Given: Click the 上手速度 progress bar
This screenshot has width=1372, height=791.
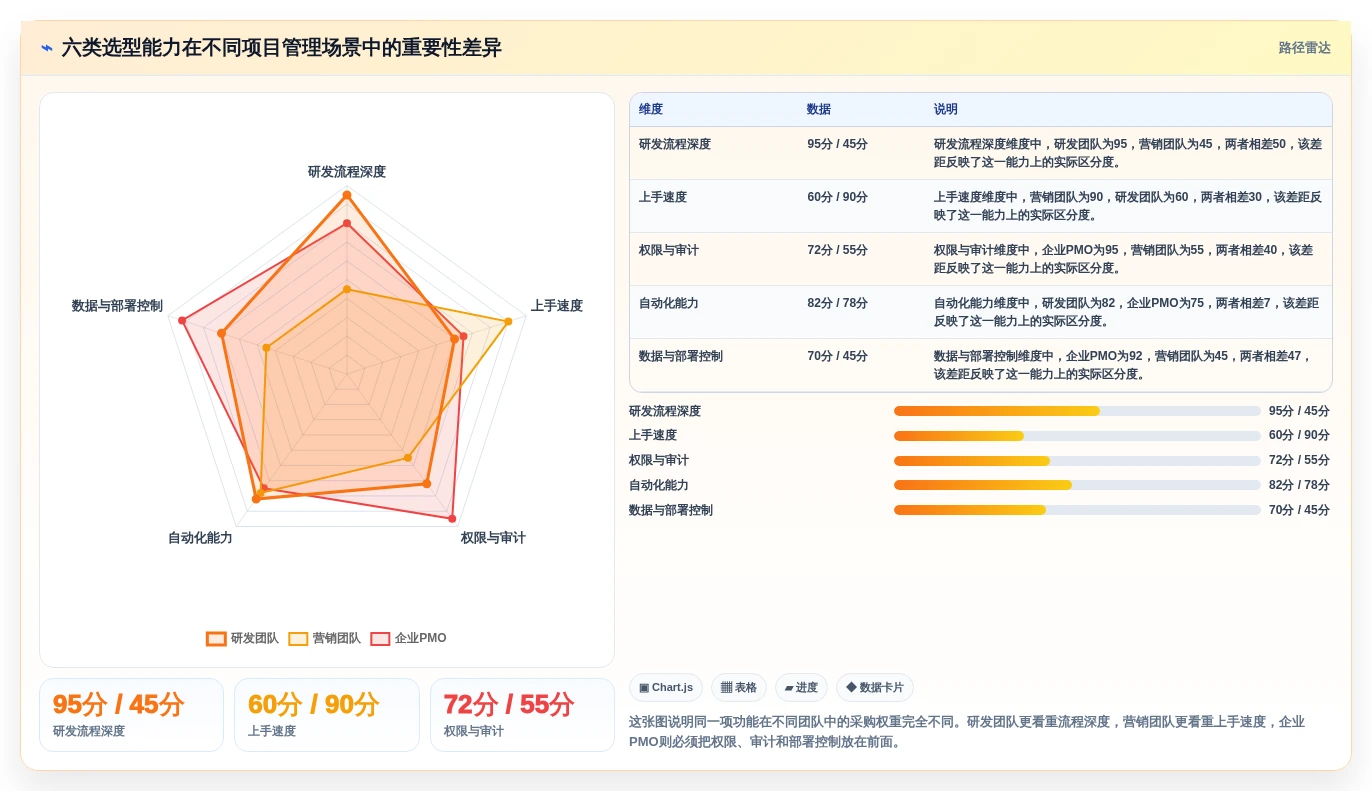Looking at the screenshot, I should [1077, 436].
